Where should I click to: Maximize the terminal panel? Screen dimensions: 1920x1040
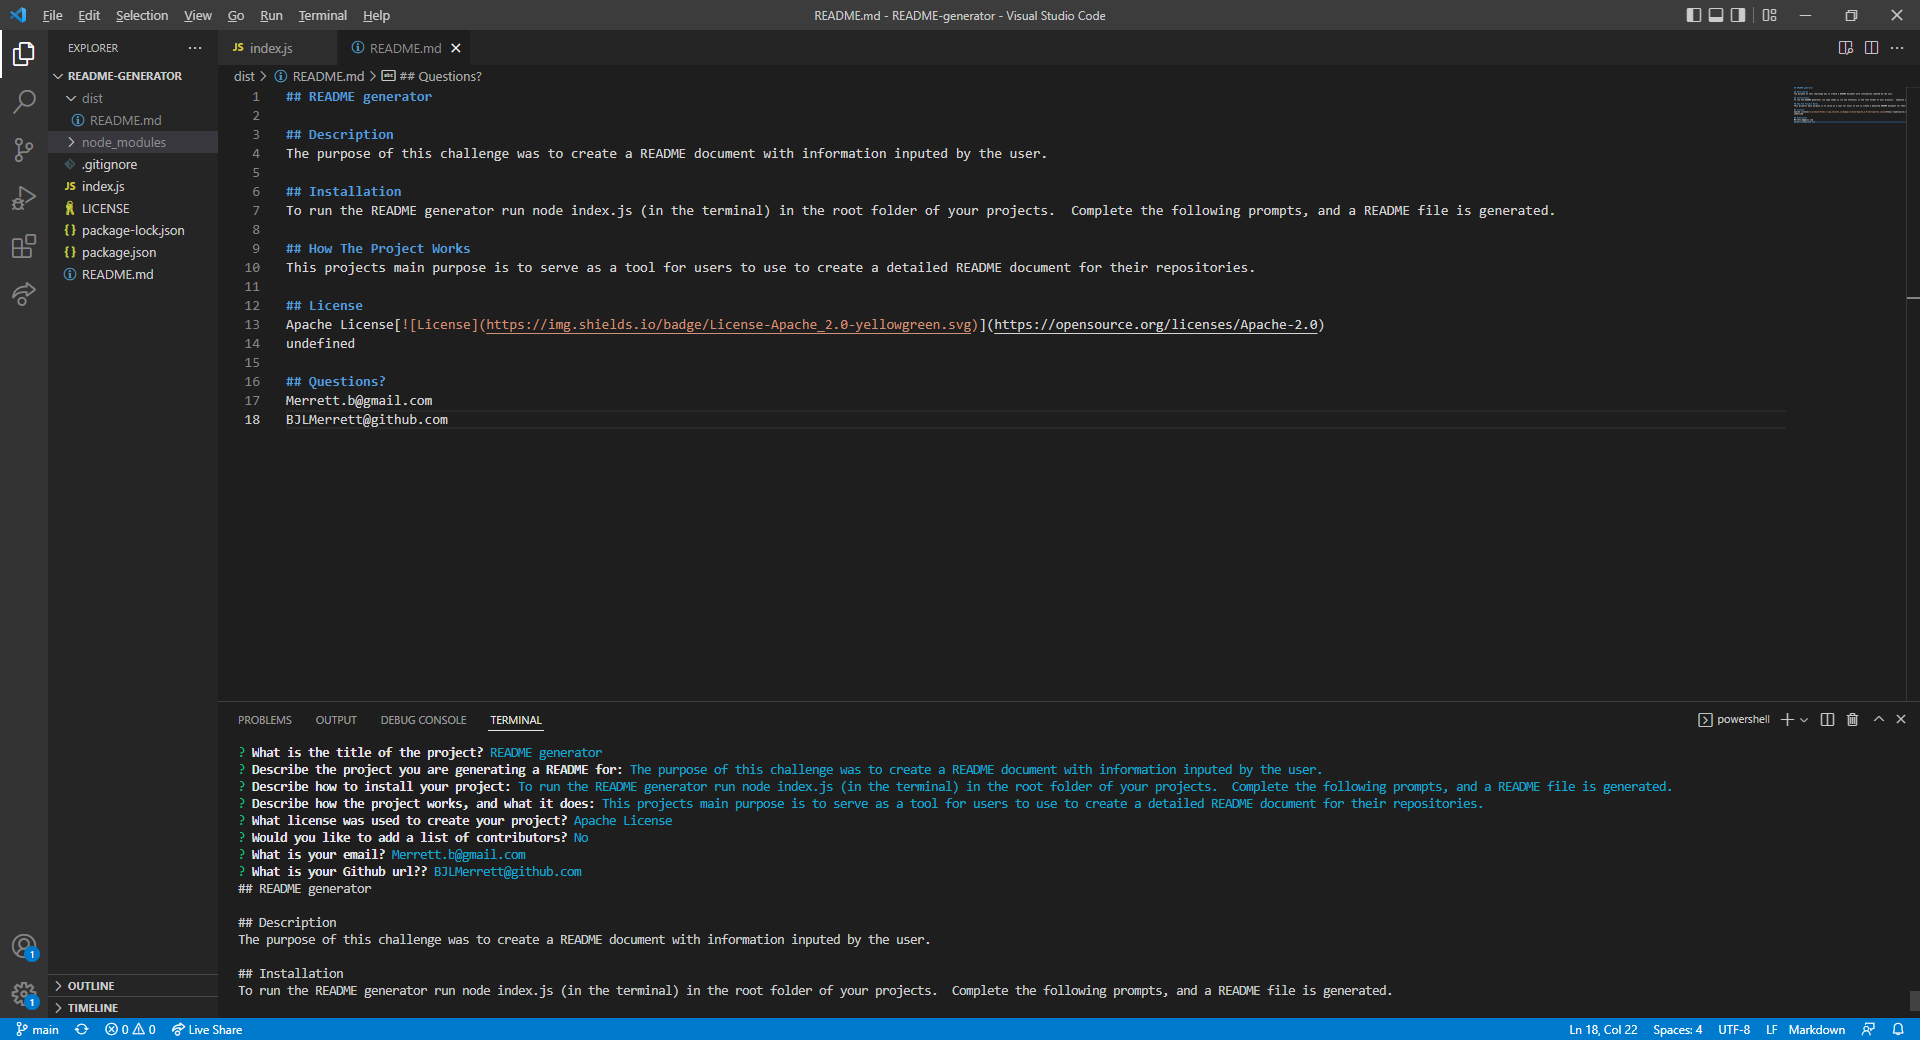1878,719
